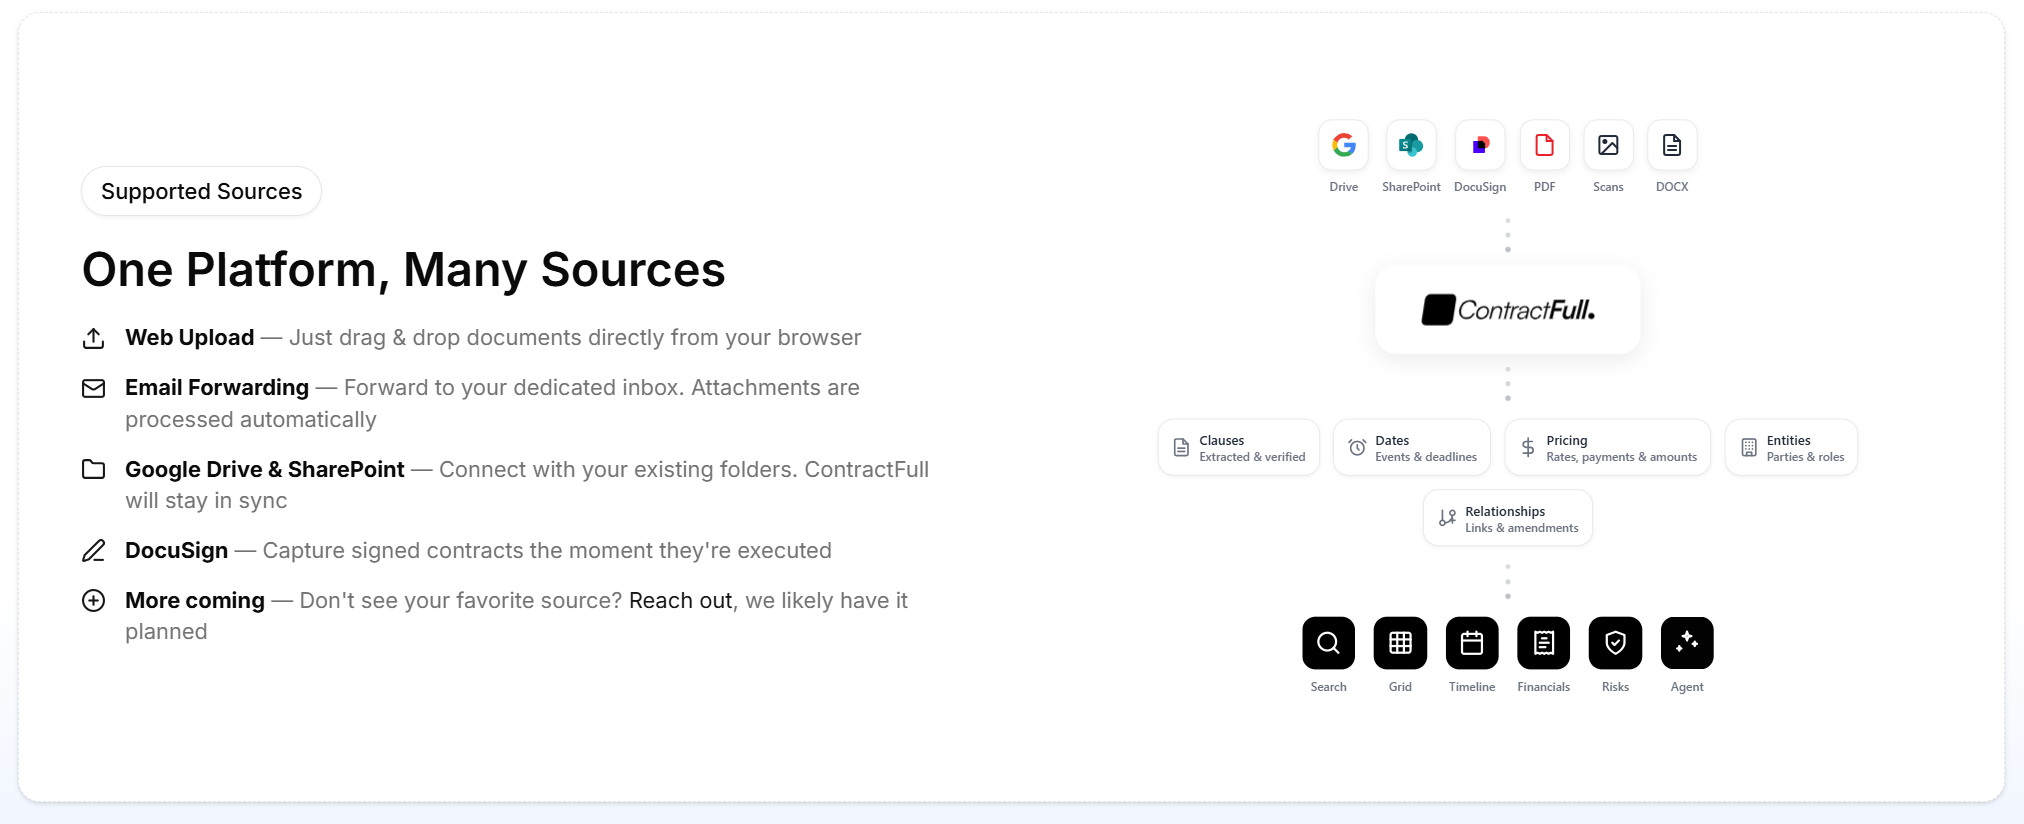Click the Email Forwarding bold label

[x=217, y=388]
